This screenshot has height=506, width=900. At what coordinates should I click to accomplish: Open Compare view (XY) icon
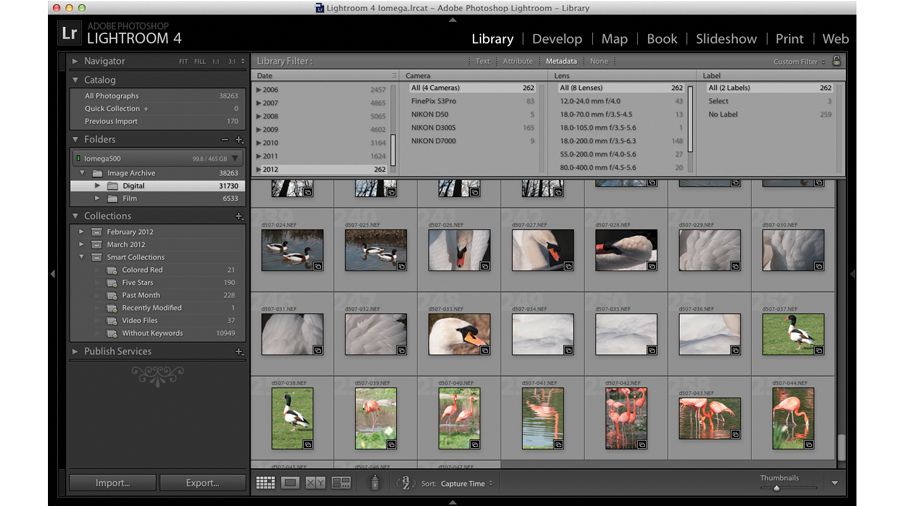click(x=315, y=483)
